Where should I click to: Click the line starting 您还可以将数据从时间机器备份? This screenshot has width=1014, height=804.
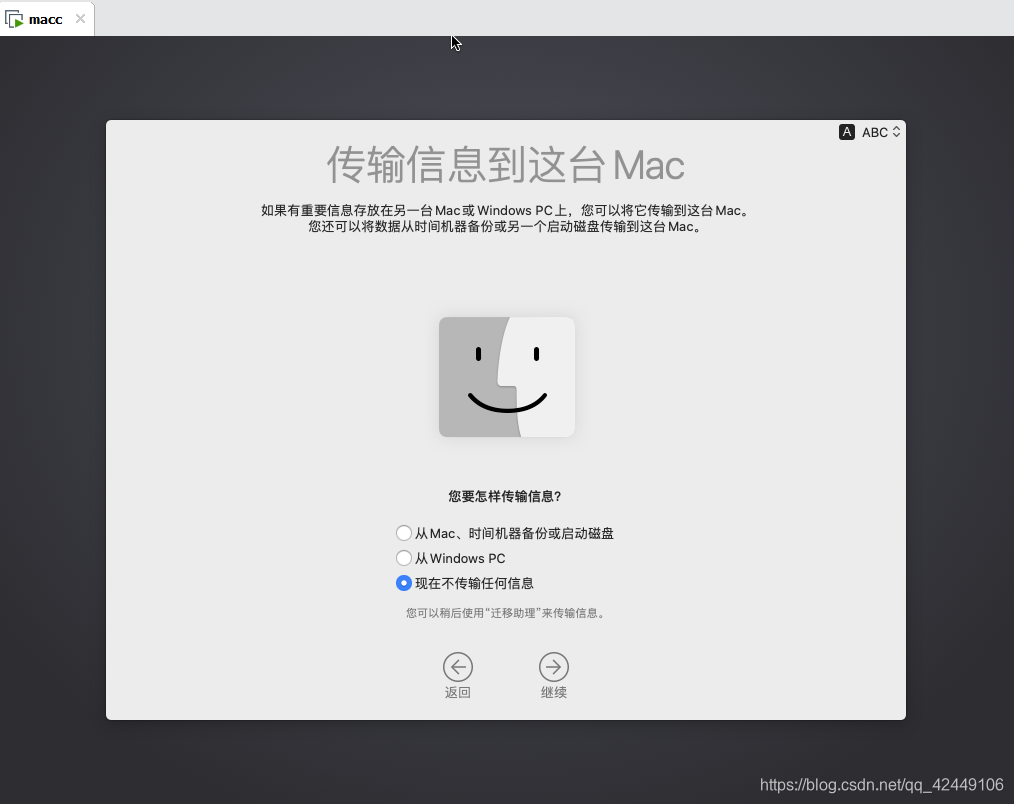click(506, 226)
